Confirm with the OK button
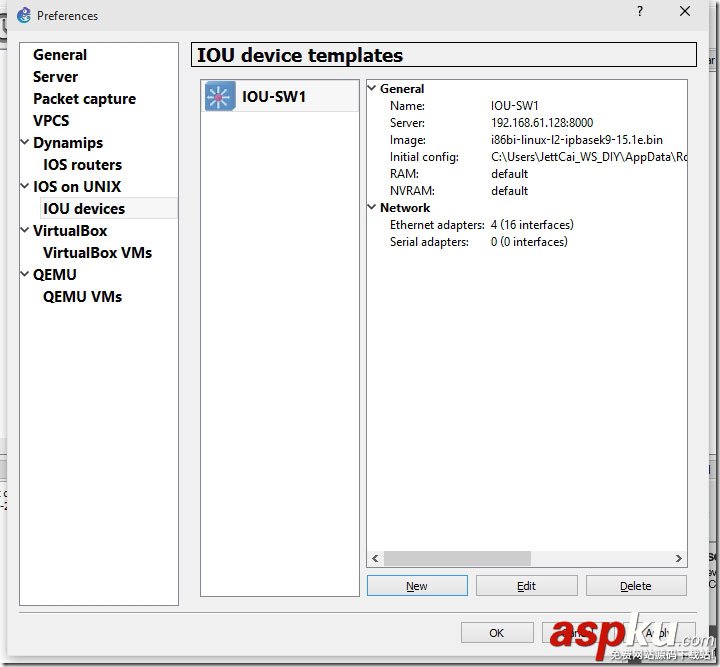720x667 pixels. pyautogui.click(x=497, y=633)
